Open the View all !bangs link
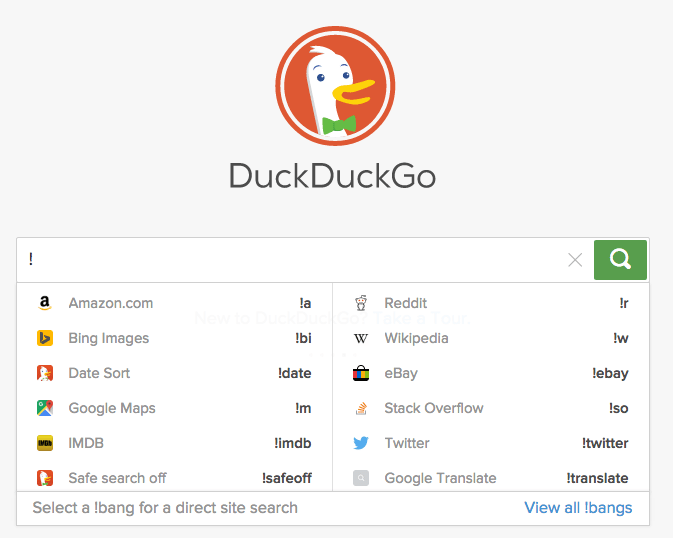 (578, 508)
